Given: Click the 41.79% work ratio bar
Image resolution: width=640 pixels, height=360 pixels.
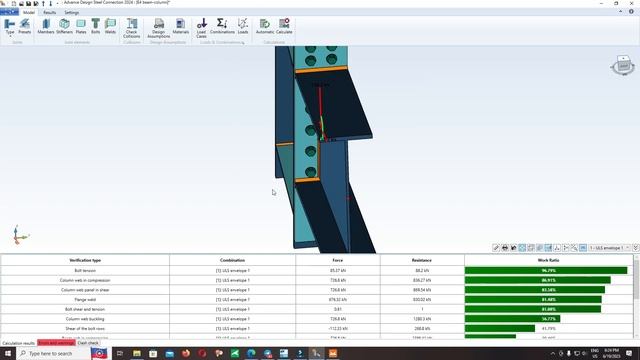Looking at the screenshot, I should (x=500, y=329).
